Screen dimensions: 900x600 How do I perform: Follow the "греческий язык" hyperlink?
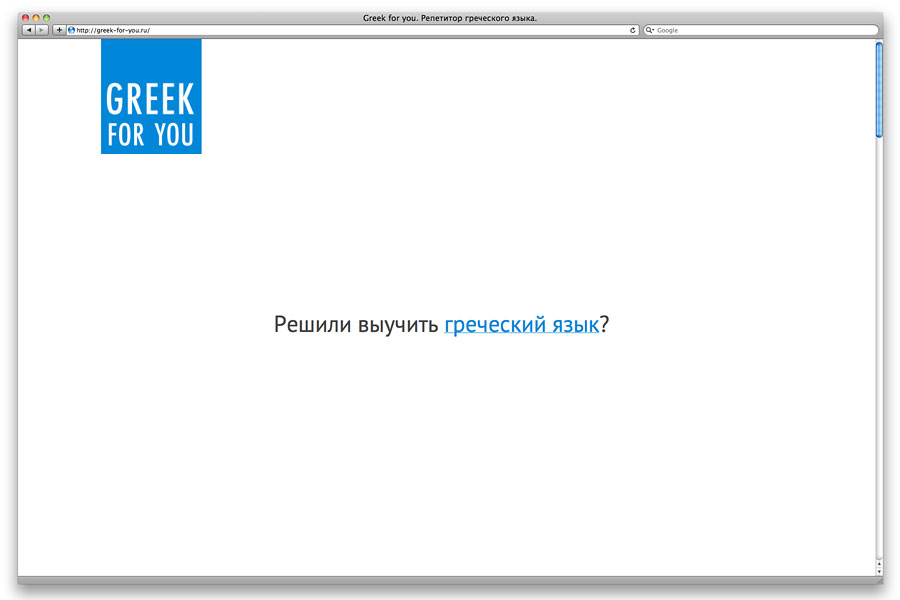[x=521, y=325]
